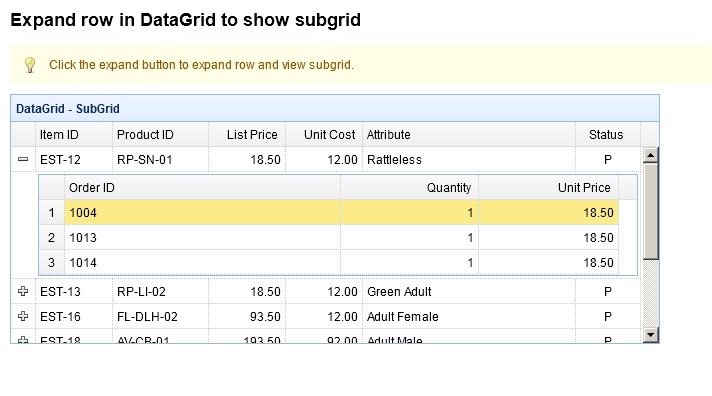Click the RP-SN-01 product ID cell
Image resolution: width=712 pixels, height=396 pixels.
pyautogui.click(x=160, y=159)
